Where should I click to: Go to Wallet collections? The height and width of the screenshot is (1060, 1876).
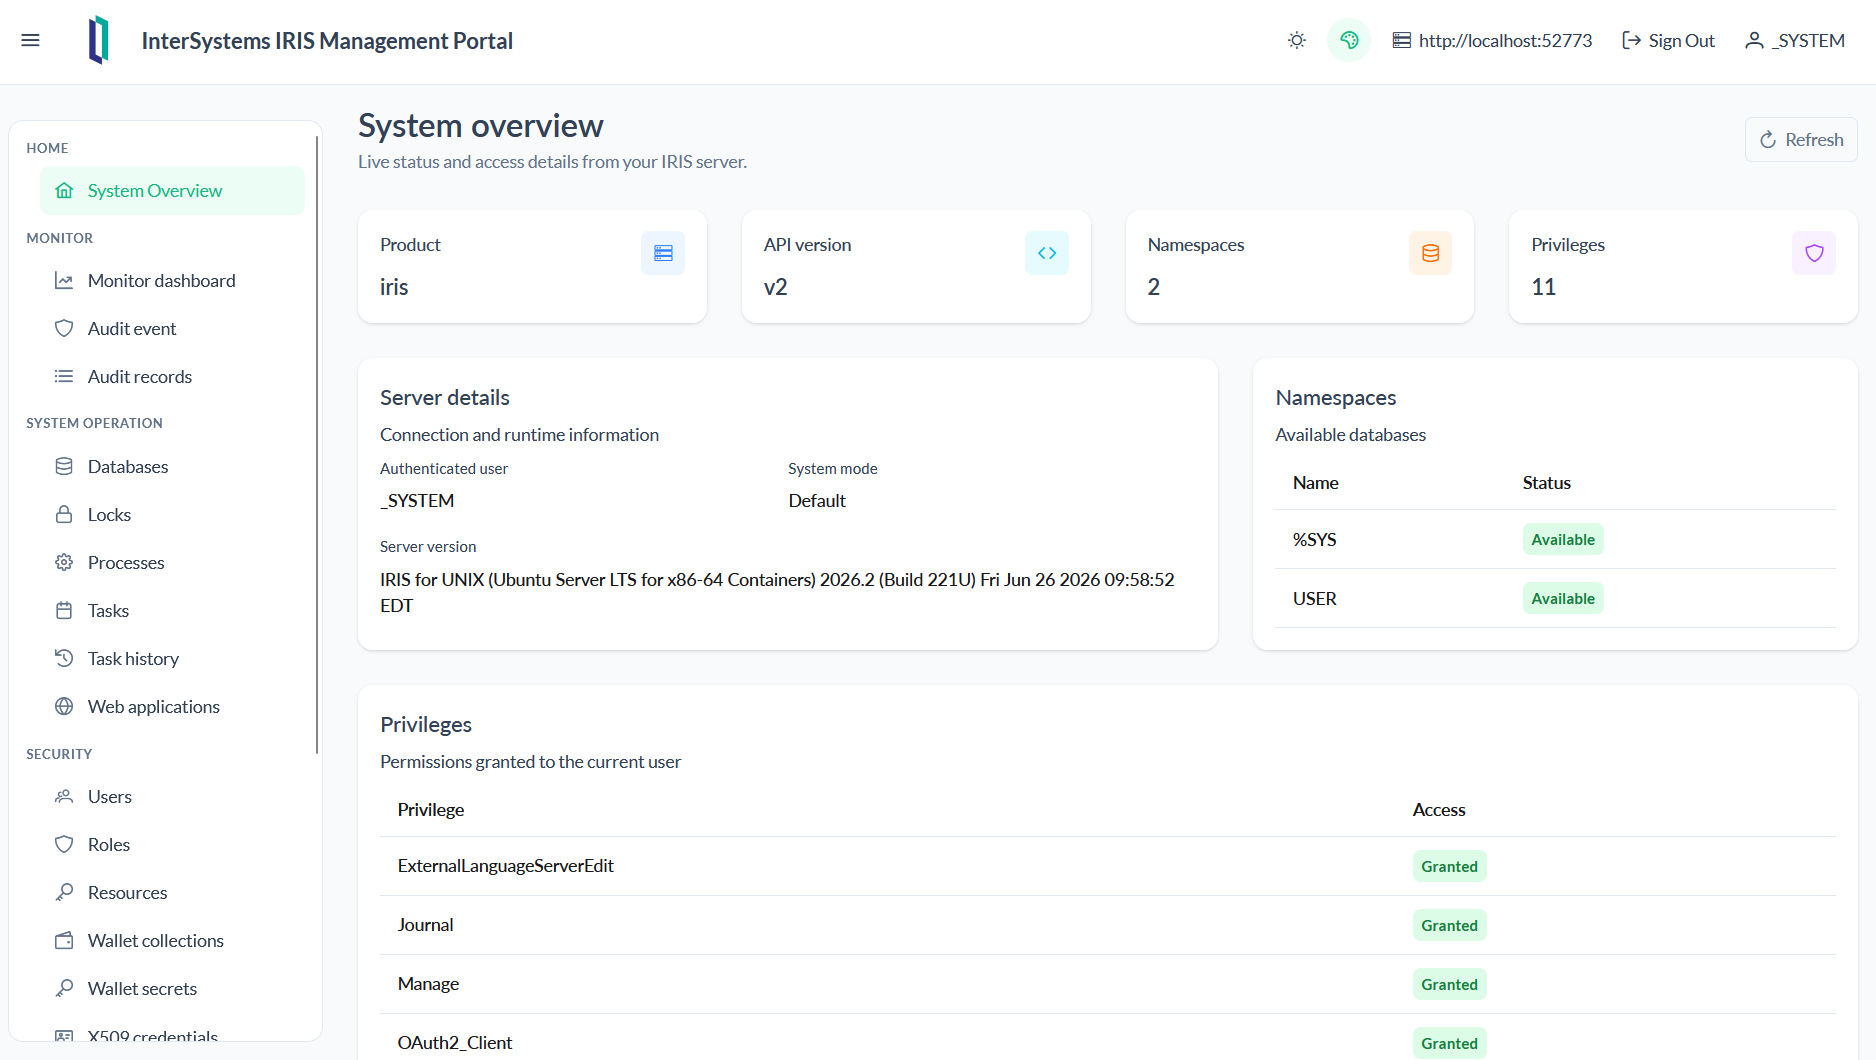tap(172, 940)
